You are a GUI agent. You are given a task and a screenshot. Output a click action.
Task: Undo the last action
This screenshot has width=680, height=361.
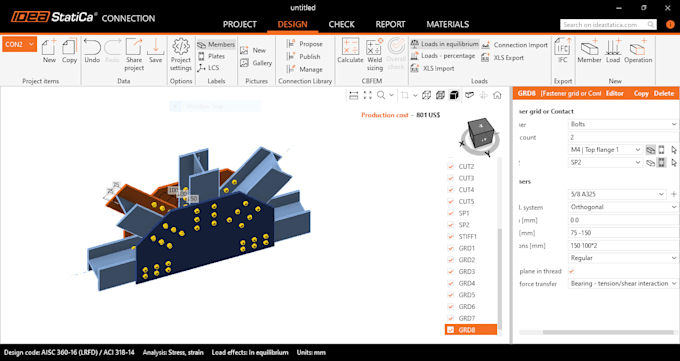coord(92,51)
